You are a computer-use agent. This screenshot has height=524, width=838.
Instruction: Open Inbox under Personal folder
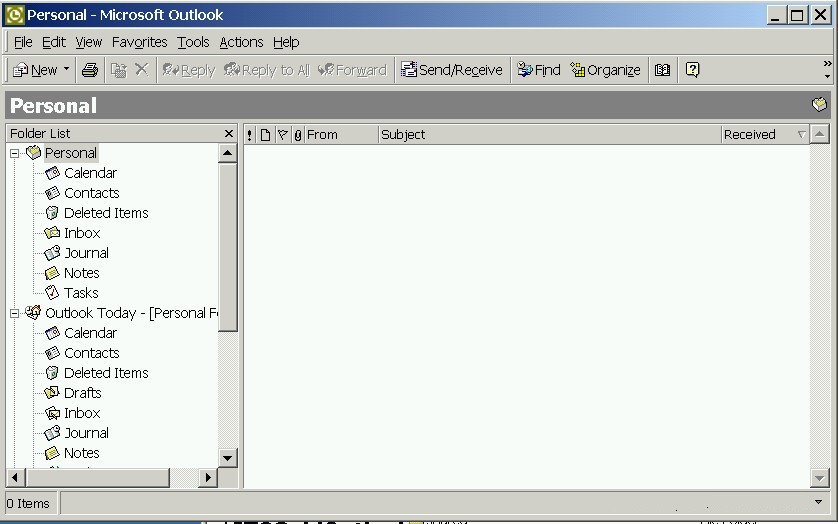click(82, 233)
